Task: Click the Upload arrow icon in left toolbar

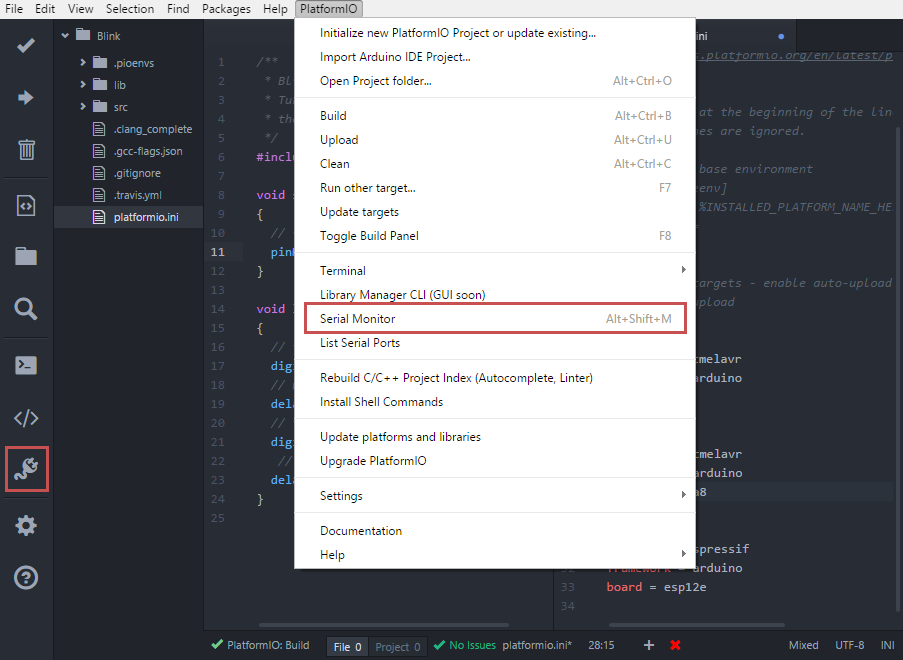Action: click(x=26, y=98)
